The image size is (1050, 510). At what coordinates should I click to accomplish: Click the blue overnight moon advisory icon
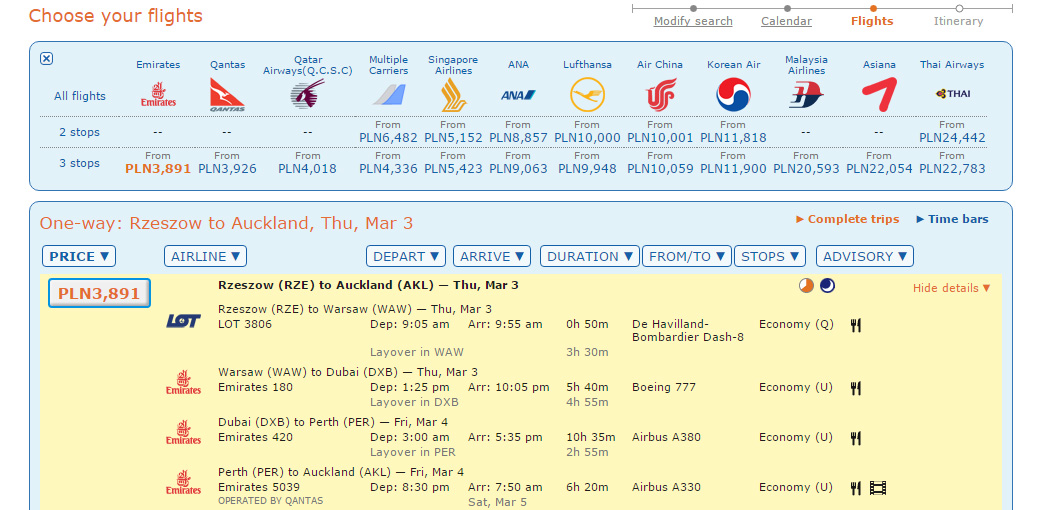click(828, 286)
